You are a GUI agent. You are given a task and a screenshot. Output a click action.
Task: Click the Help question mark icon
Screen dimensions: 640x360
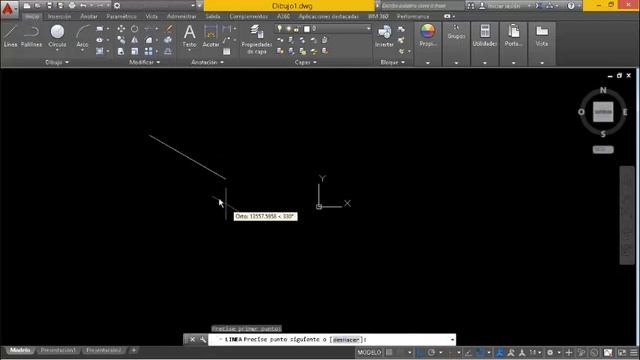(x=571, y=6)
